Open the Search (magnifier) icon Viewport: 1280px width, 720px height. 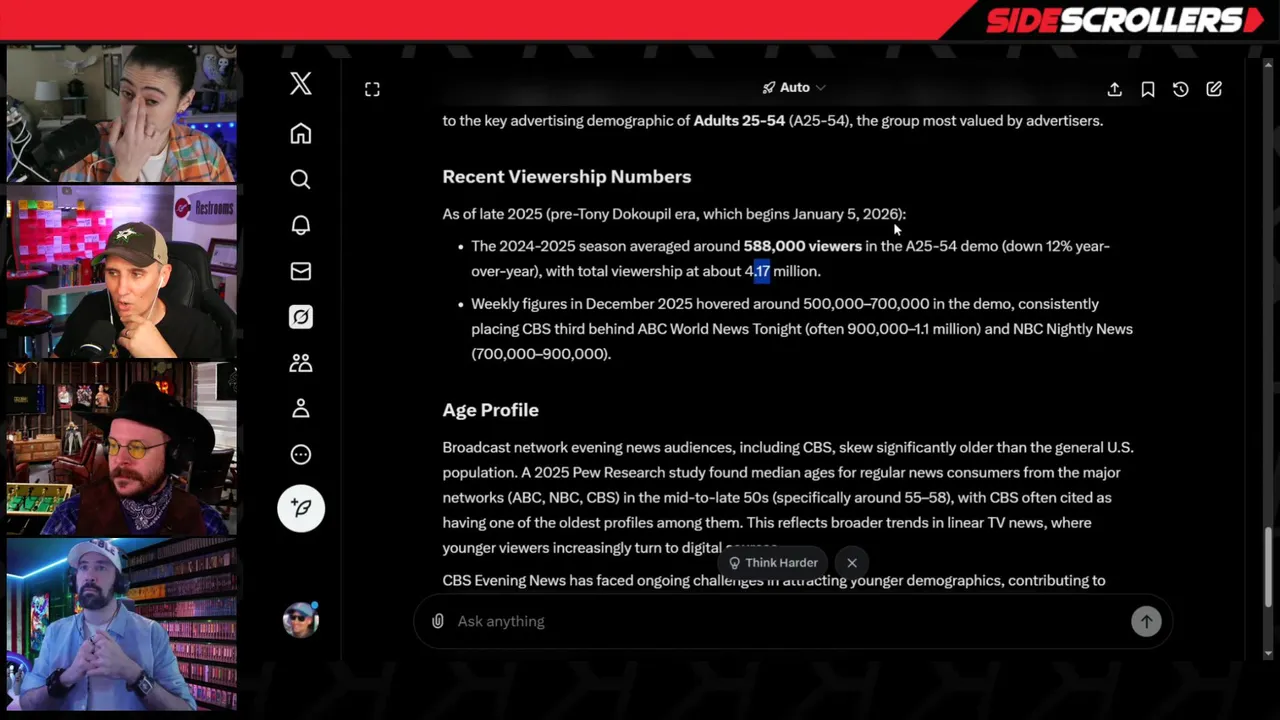(301, 179)
